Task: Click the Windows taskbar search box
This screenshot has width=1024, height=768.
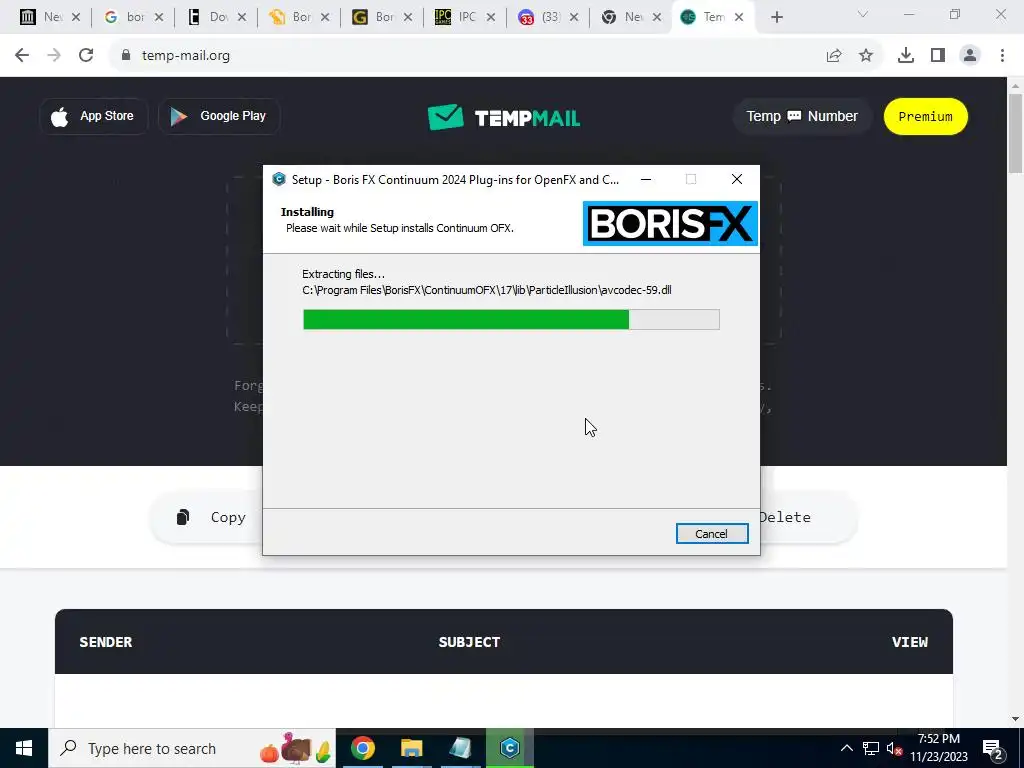Action: click(x=192, y=748)
